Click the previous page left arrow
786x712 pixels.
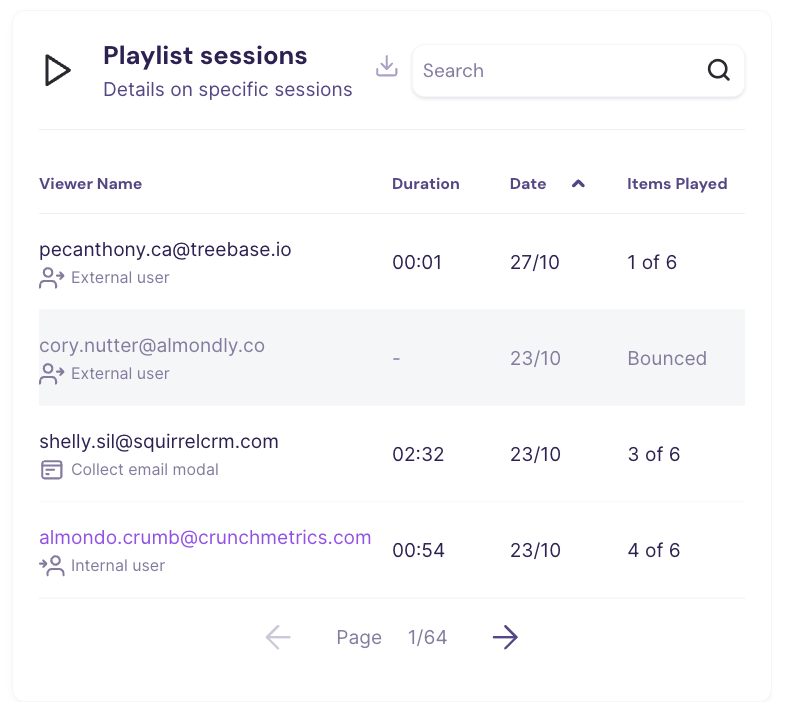pyautogui.click(x=278, y=637)
